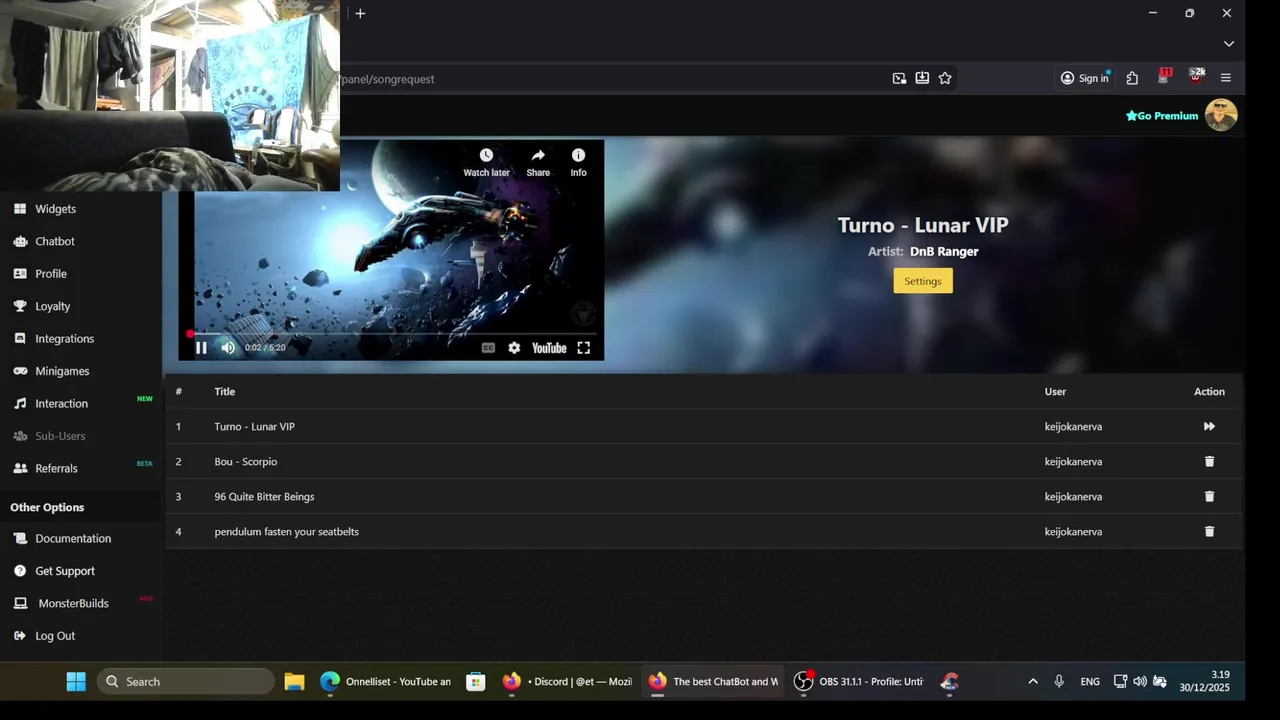Image resolution: width=1280 pixels, height=720 pixels.
Task: Click the Referrals people icon
Action: pyautogui.click(x=20, y=468)
